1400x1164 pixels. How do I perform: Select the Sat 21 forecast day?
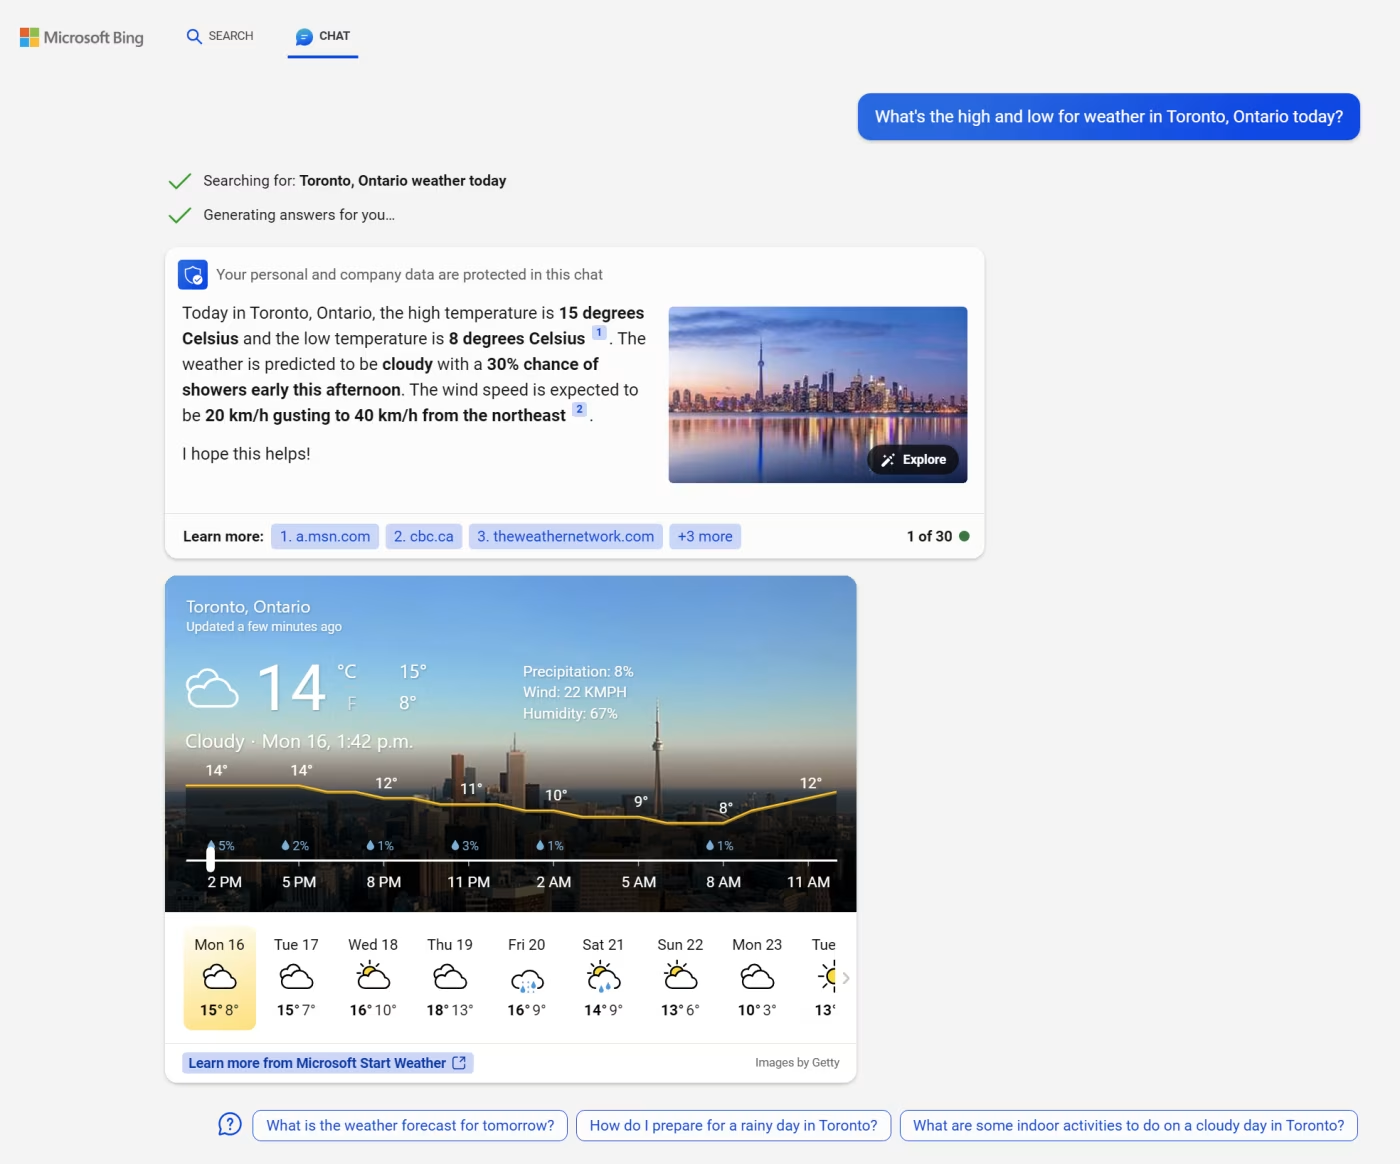tap(603, 979)
